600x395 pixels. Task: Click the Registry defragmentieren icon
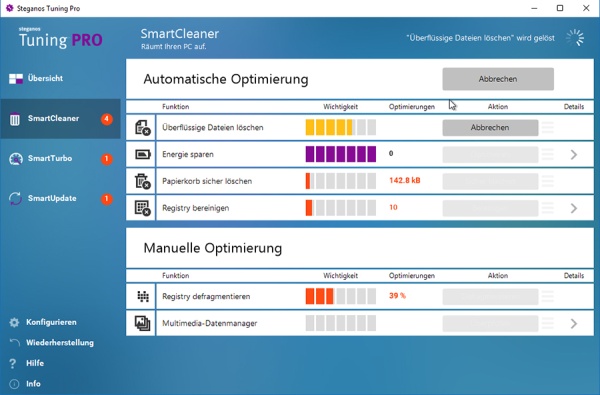tap(143, 296)
